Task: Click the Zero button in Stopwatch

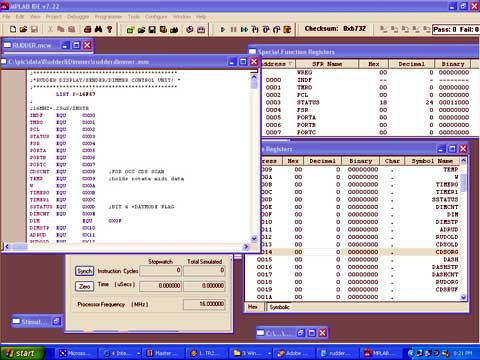Action: [84, 286]
